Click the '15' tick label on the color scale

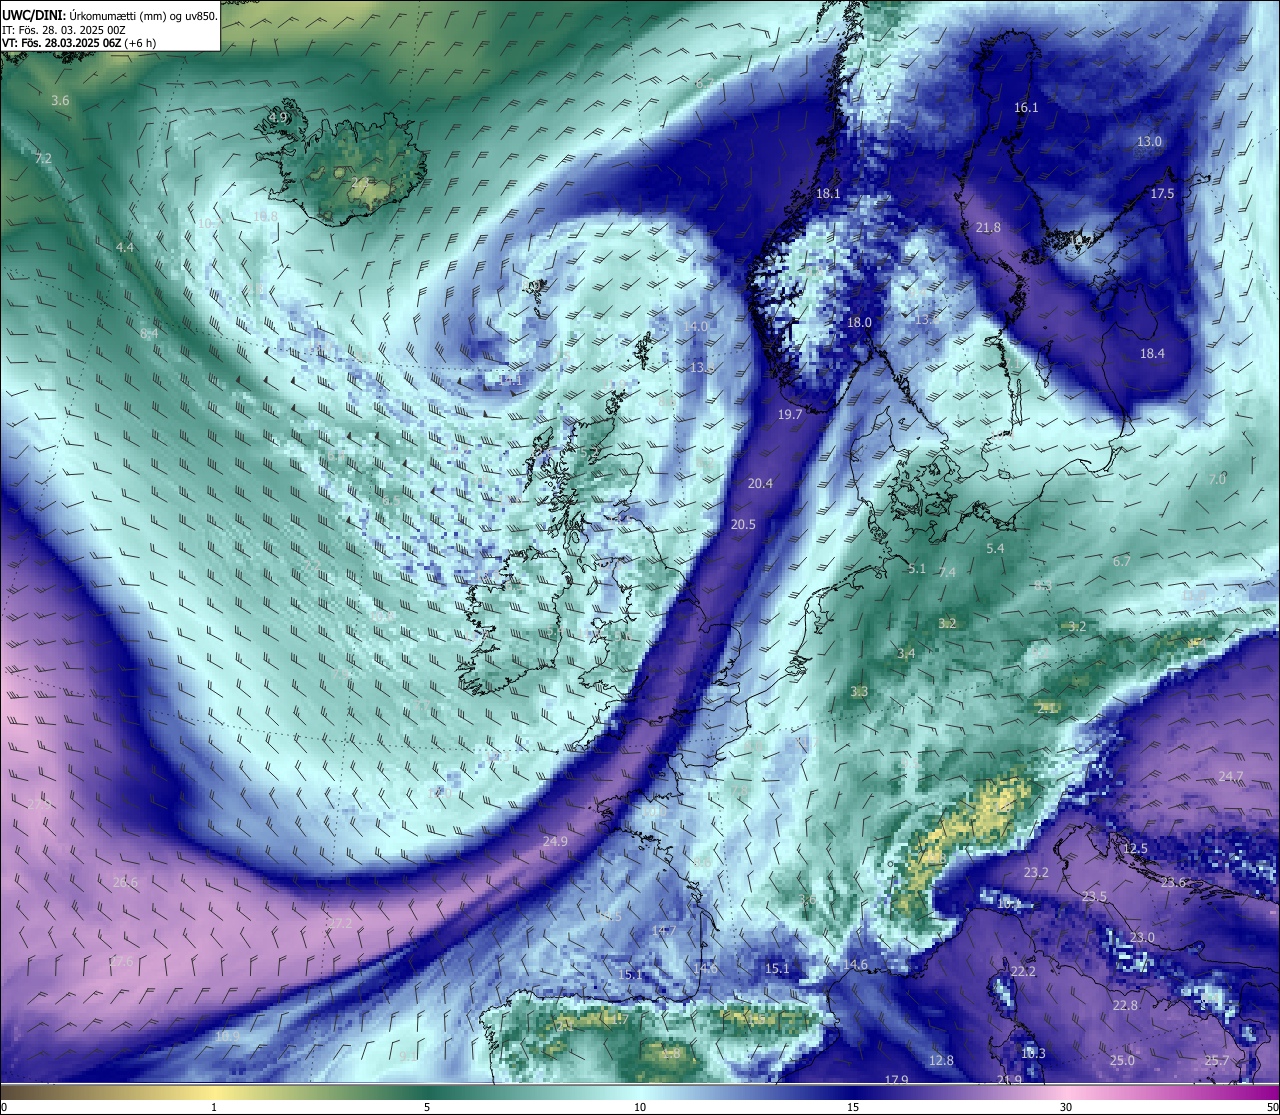pos(853,1107)
